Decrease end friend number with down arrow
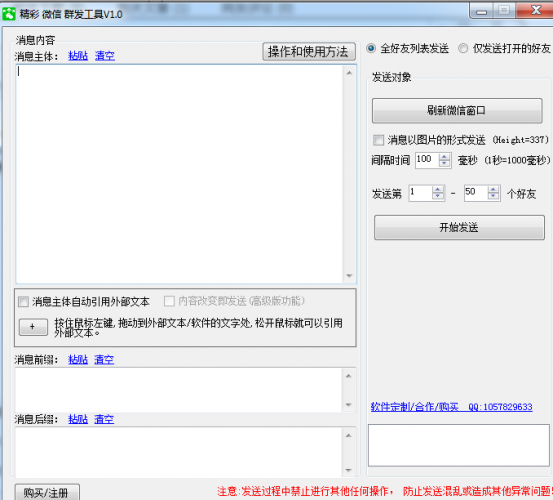This screenshot has width=553, height=500. click(493, 197)
